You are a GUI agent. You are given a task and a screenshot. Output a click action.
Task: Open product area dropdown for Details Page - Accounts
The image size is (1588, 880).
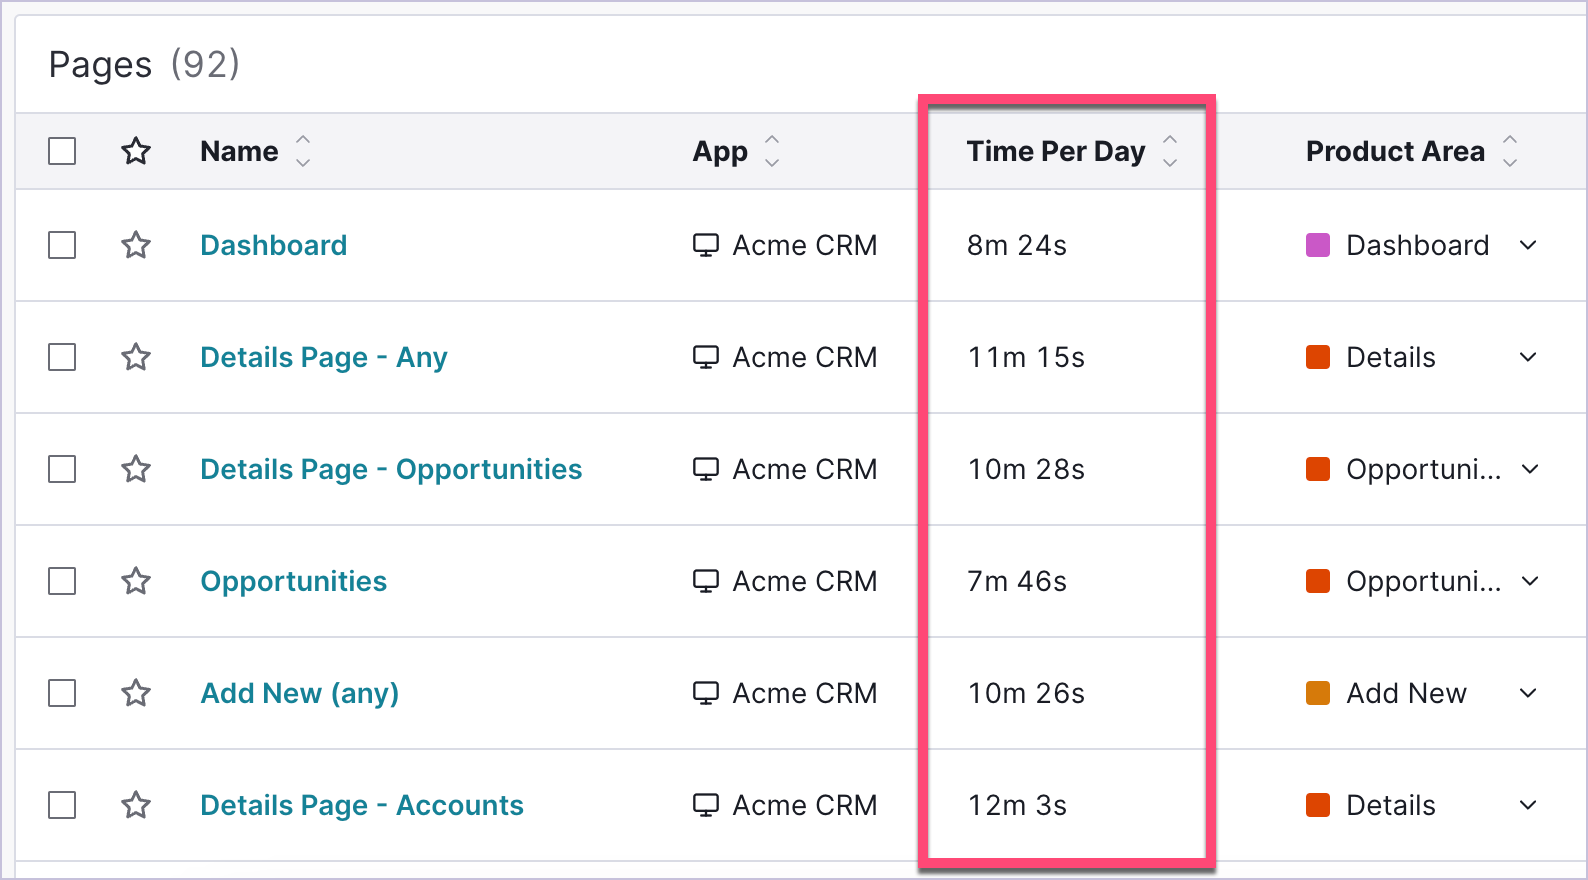(x=1528, y=805)
